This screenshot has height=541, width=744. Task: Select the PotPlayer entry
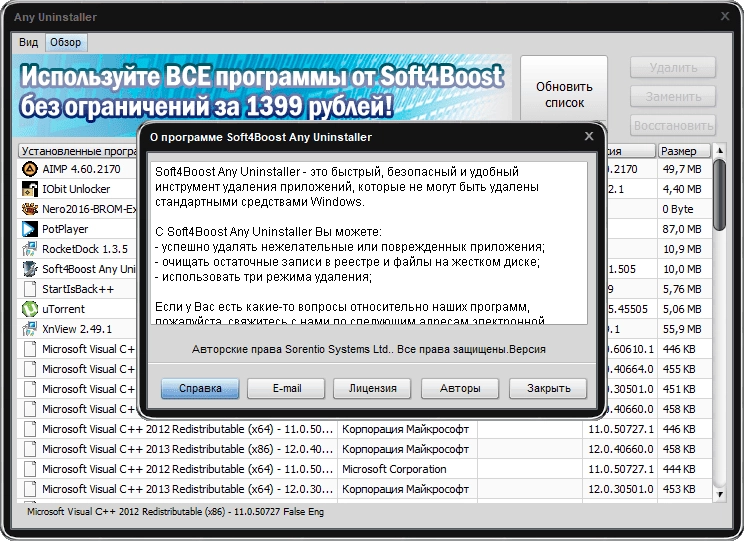click(x=65, y=229)
